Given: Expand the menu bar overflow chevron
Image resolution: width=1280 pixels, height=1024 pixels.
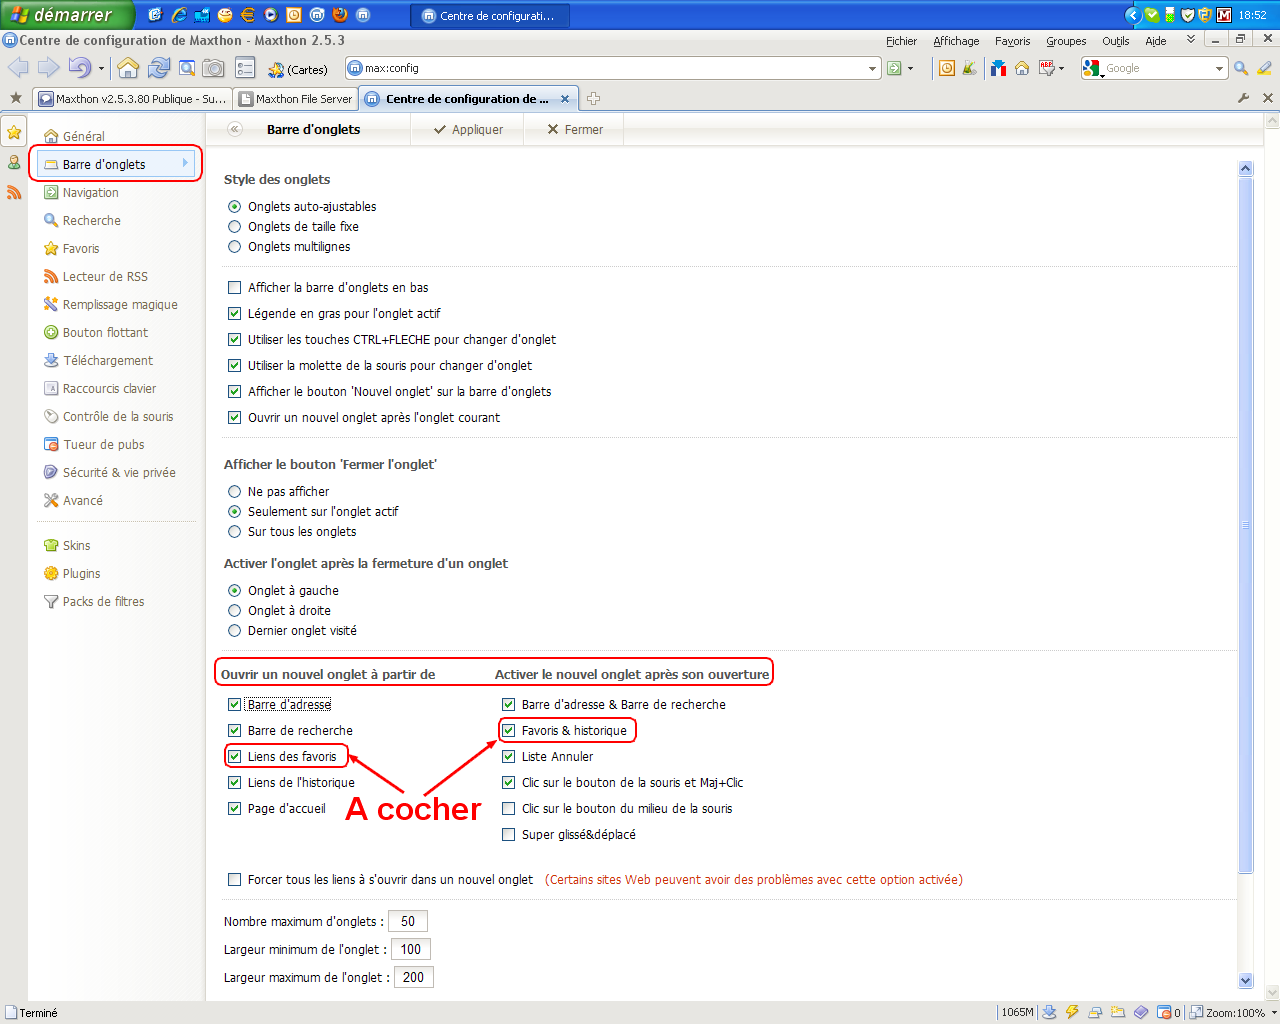Looking at the screenshot, I should [x=1190, y=40].
